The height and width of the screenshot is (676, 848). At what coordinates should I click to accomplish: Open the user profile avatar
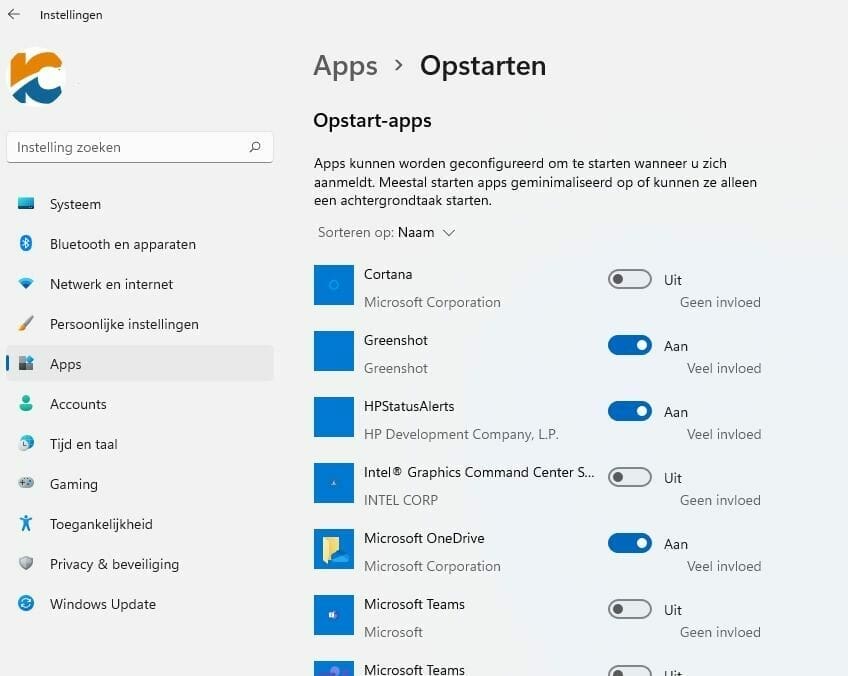click(x=37, y=76)
